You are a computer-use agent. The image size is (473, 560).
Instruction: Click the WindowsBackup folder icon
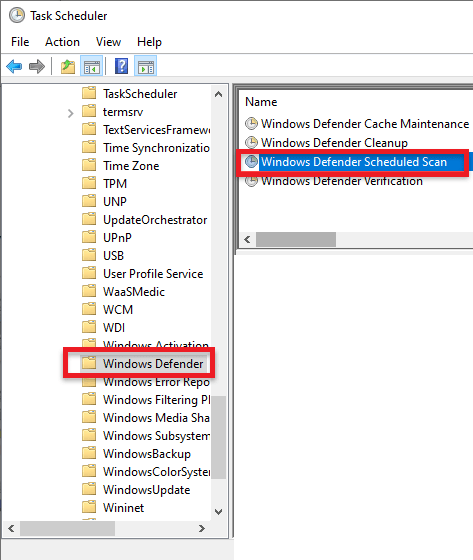tap(89, 453)
